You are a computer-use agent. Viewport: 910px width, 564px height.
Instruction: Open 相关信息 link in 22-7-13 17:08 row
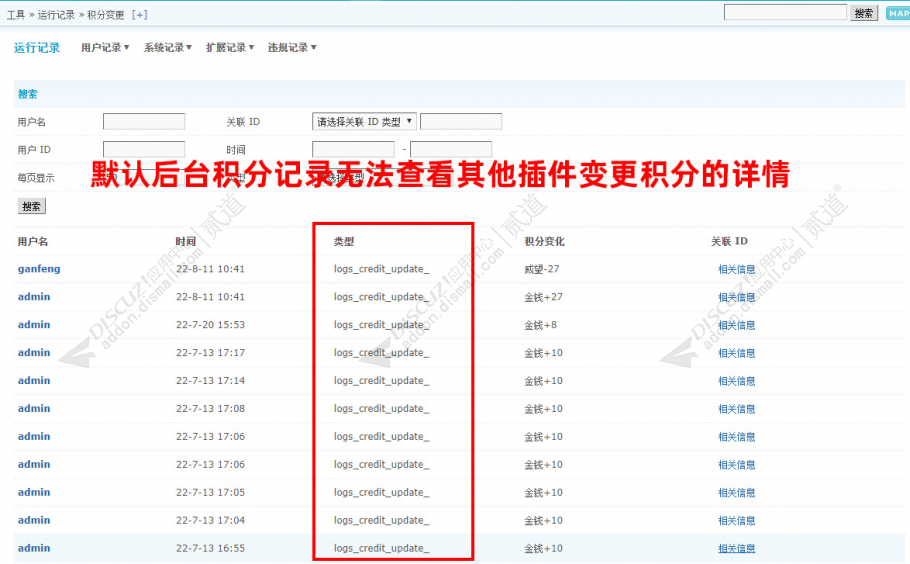(x=736, y=408)
